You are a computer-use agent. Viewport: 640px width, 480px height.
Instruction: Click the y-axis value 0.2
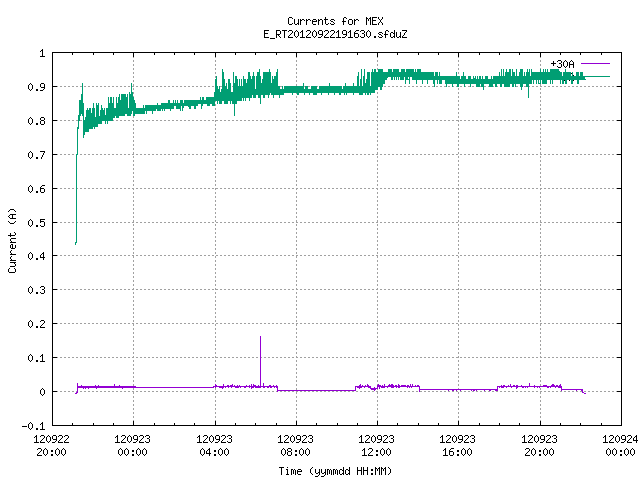(36, 324)
